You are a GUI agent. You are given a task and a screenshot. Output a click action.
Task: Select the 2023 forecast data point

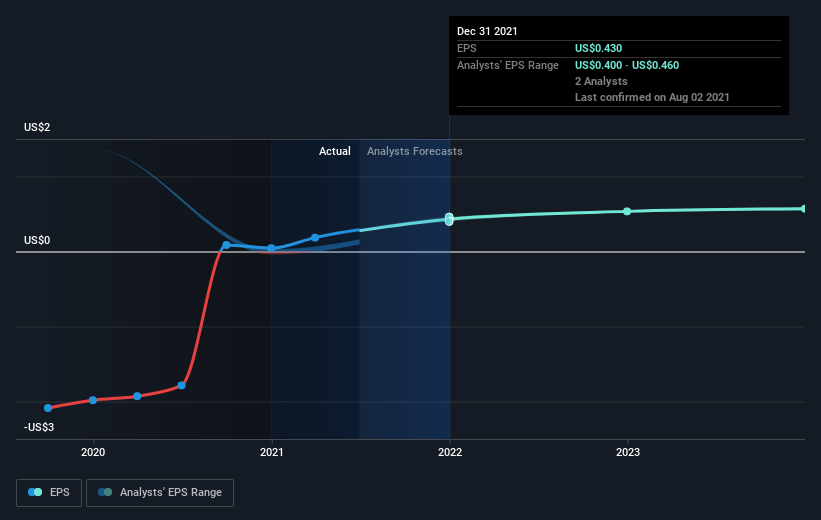tap(627, 211)
